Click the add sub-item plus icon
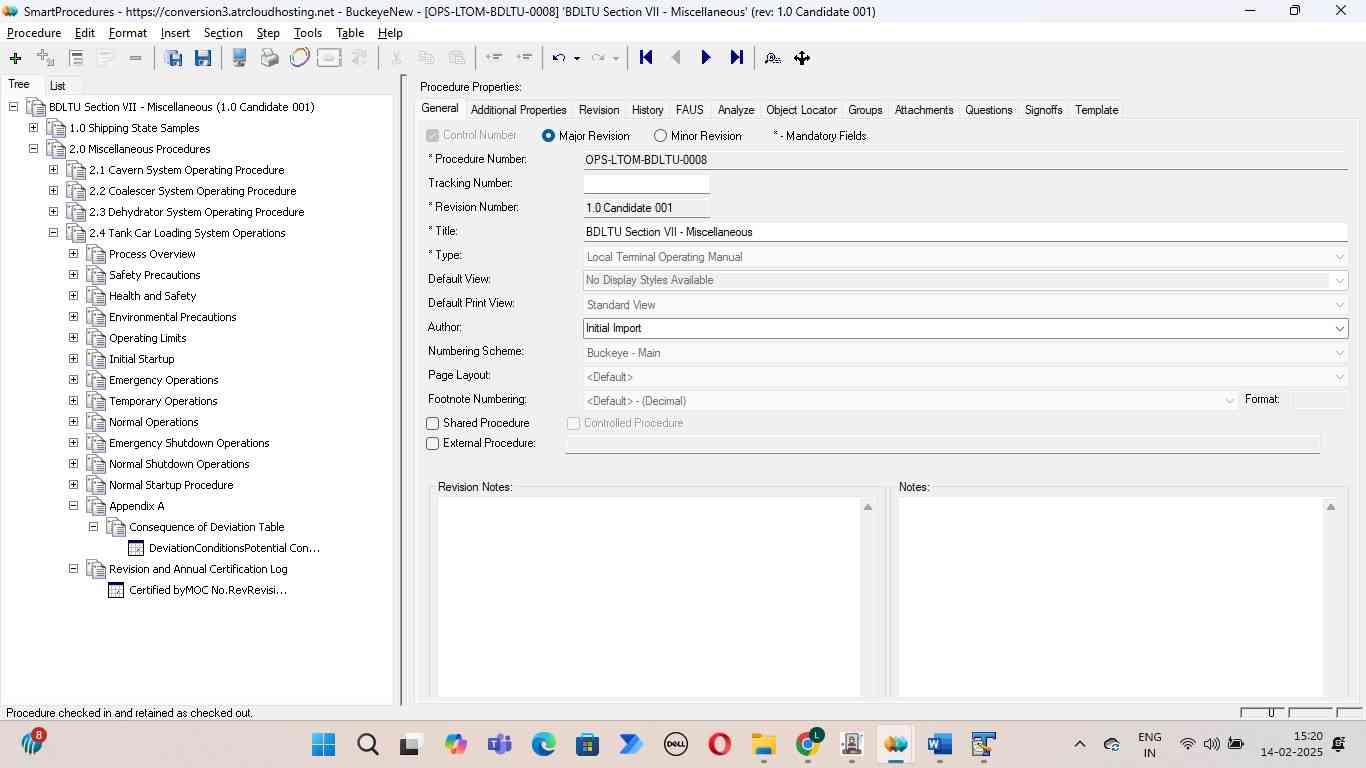This screenshot has height=768, width=1366. point(45,58)
